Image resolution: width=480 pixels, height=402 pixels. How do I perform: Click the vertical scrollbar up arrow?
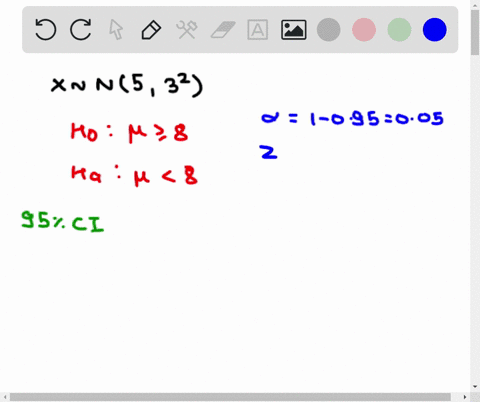(475, 4)
